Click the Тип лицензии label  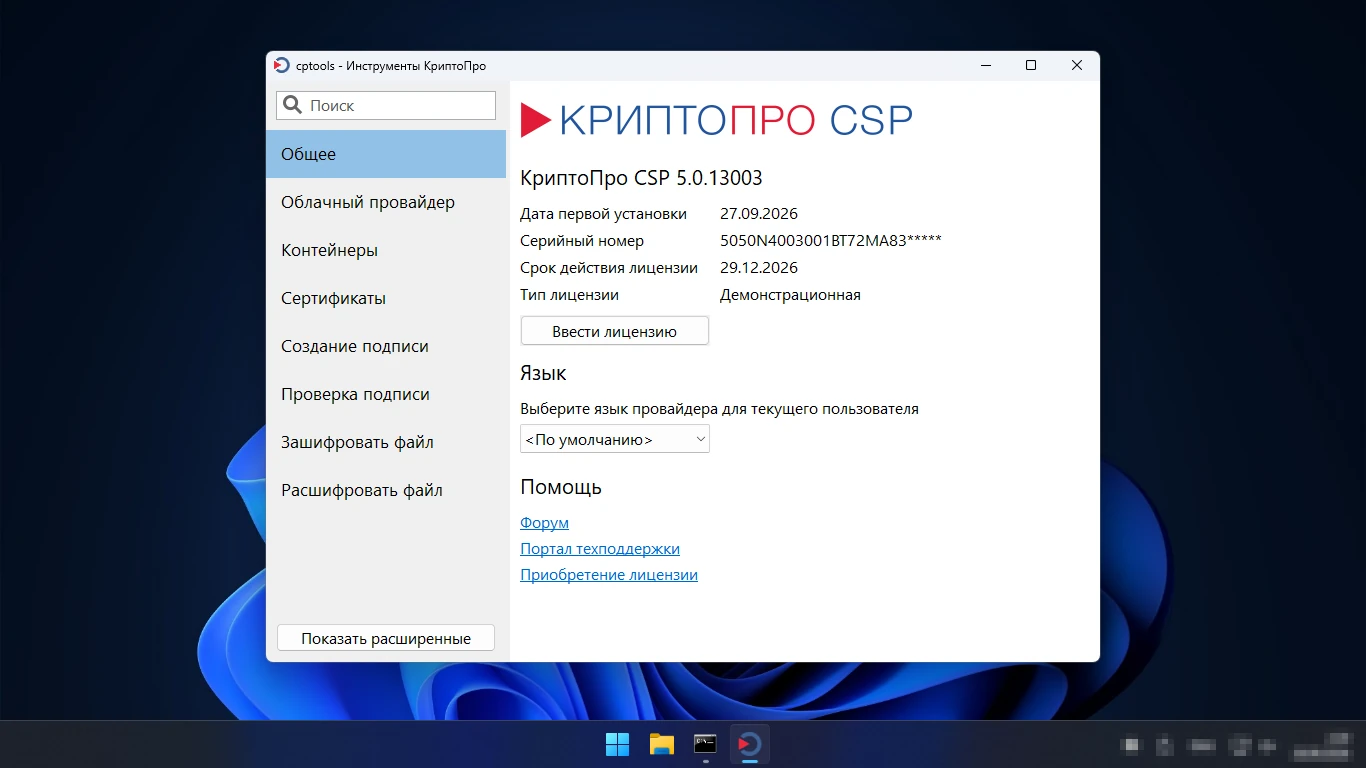[x=569, y=294]
